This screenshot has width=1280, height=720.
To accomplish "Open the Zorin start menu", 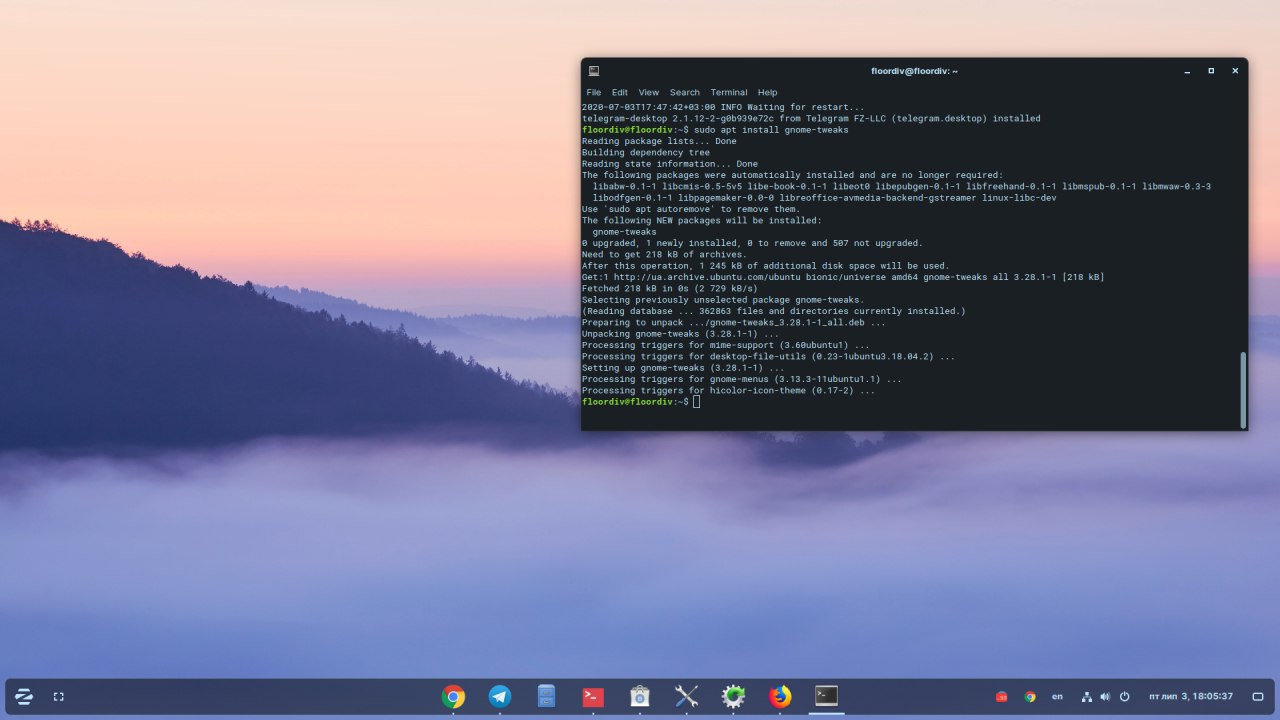I will click(24, 697).
